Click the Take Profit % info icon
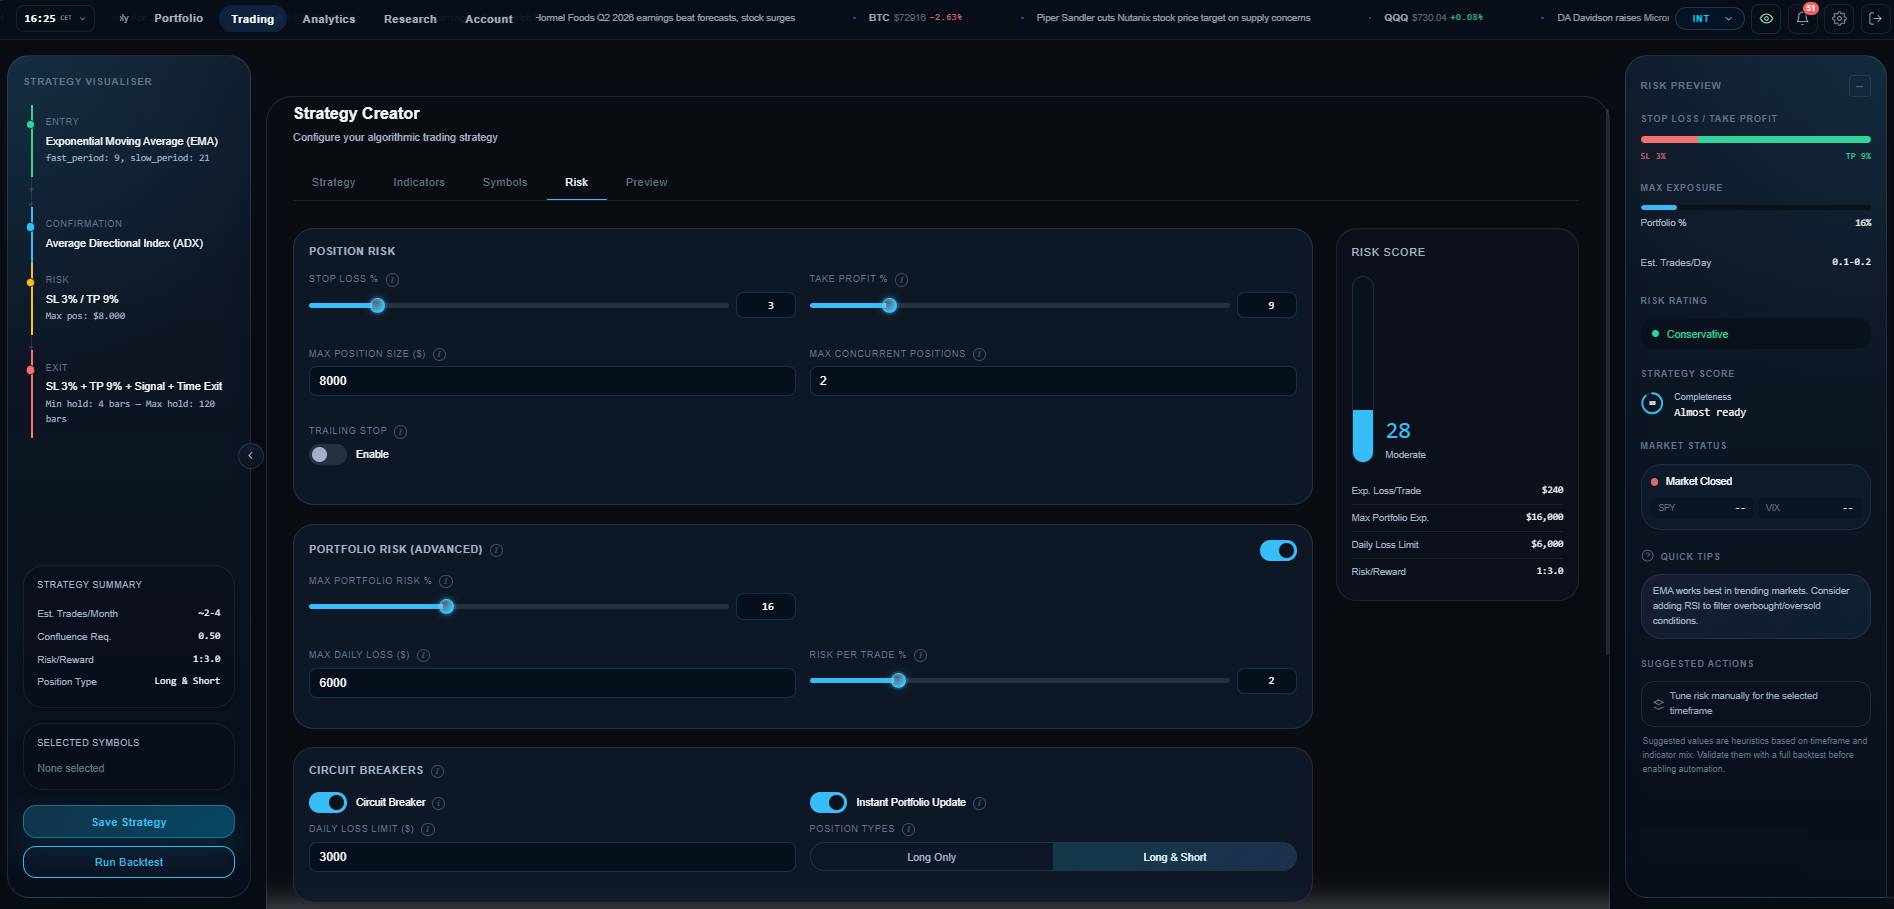This screenshot has height=909, width=1894. click(x=901, y=280)
